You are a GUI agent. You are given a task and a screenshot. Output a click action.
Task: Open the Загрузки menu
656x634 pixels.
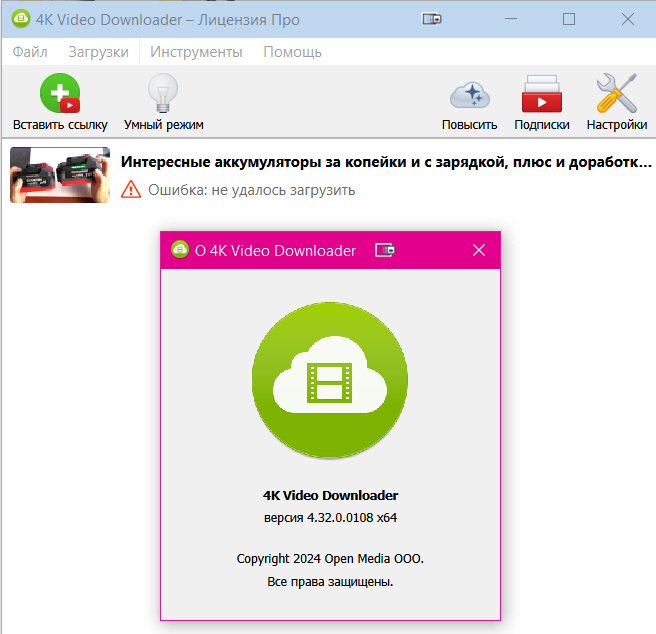(98, 52)
